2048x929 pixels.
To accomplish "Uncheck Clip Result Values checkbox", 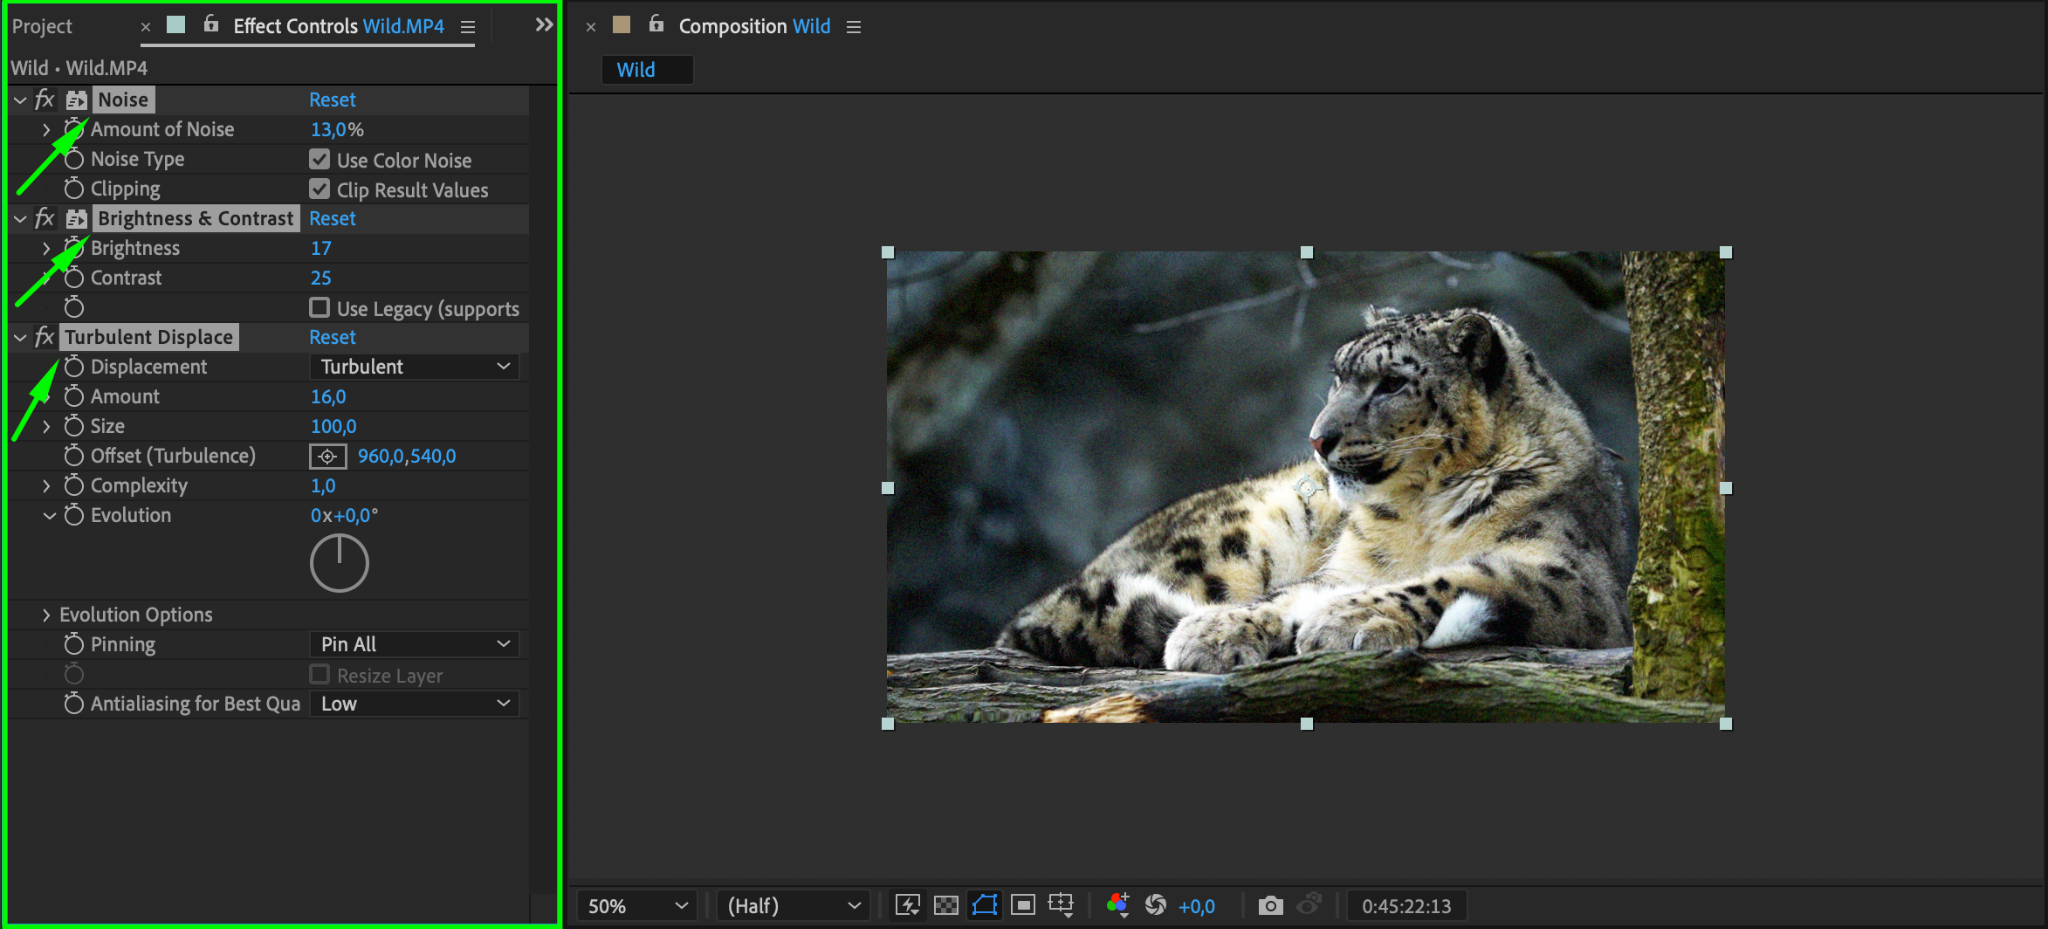I will [320, 189].
